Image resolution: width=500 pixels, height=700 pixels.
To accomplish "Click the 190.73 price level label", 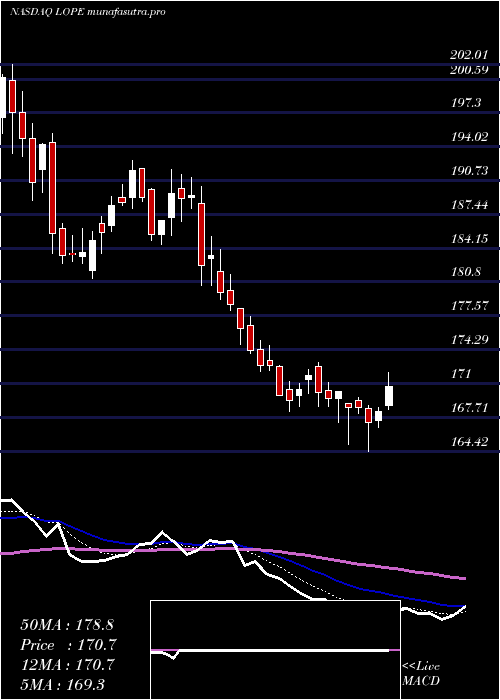I will pos(469,171).
